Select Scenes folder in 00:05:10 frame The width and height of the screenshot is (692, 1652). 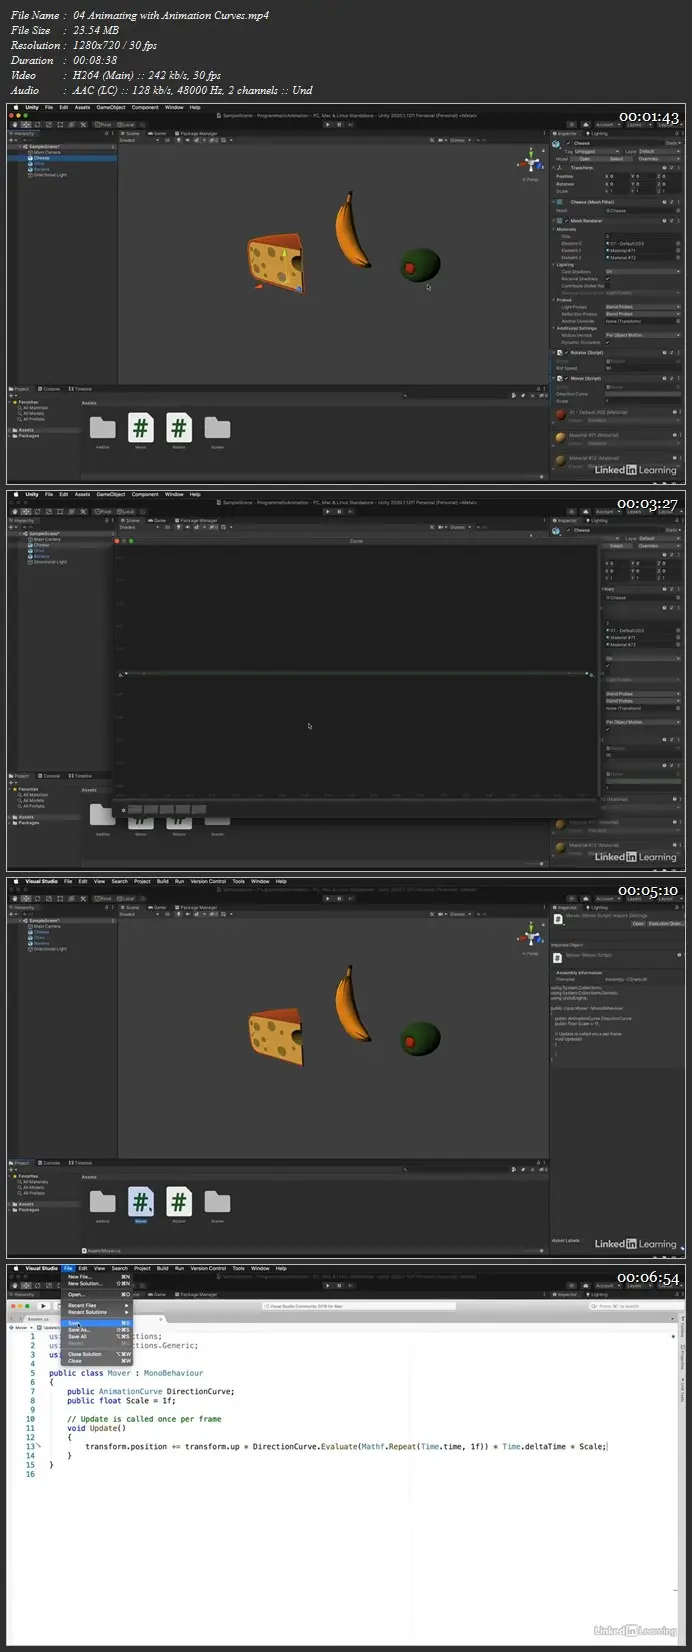[217, 1203]
